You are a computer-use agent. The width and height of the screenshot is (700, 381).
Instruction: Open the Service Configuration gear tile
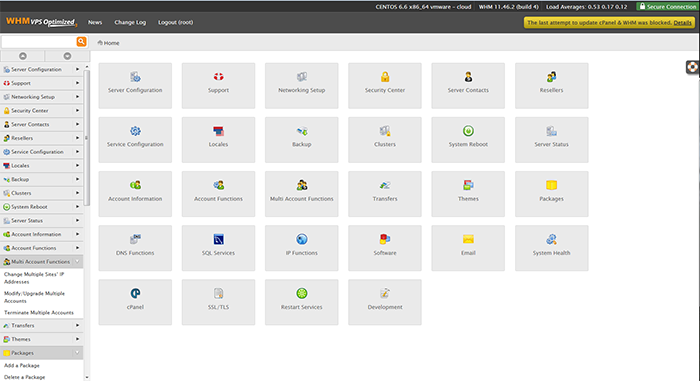(135, 140)
